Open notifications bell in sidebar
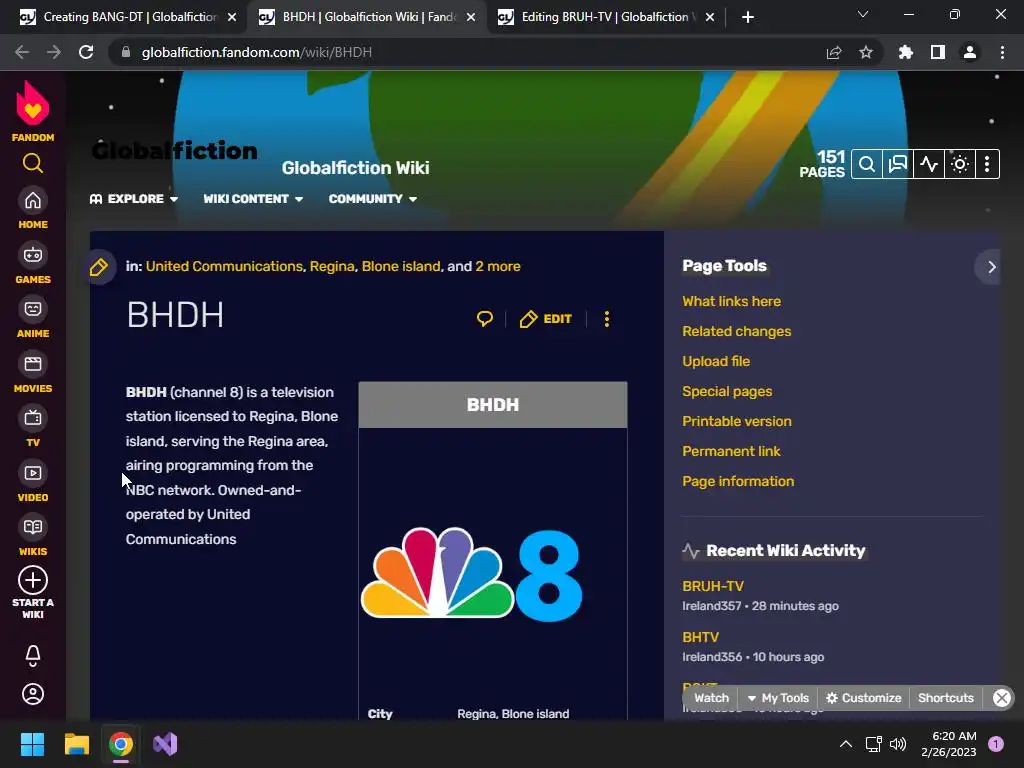This screenshot has height=768, width=1024. [x=33, y=655]
